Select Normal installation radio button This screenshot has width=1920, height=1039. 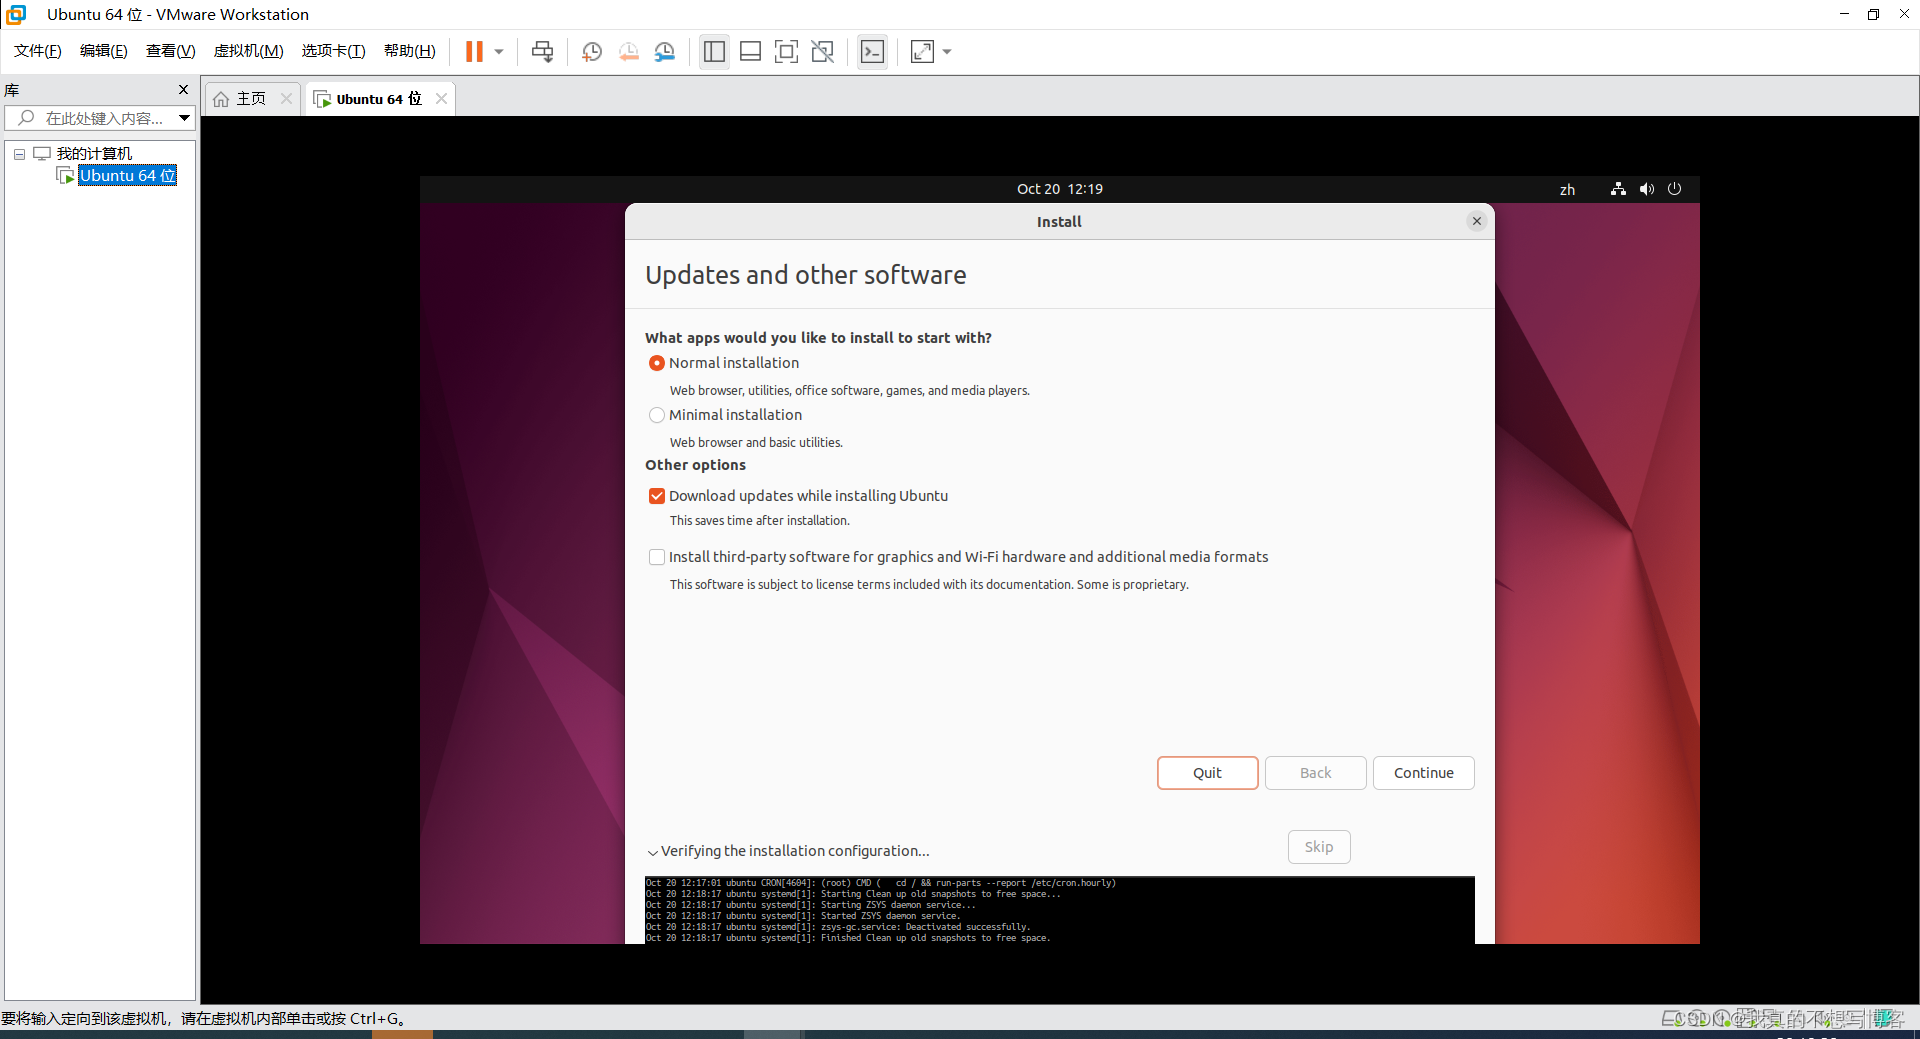657,363
